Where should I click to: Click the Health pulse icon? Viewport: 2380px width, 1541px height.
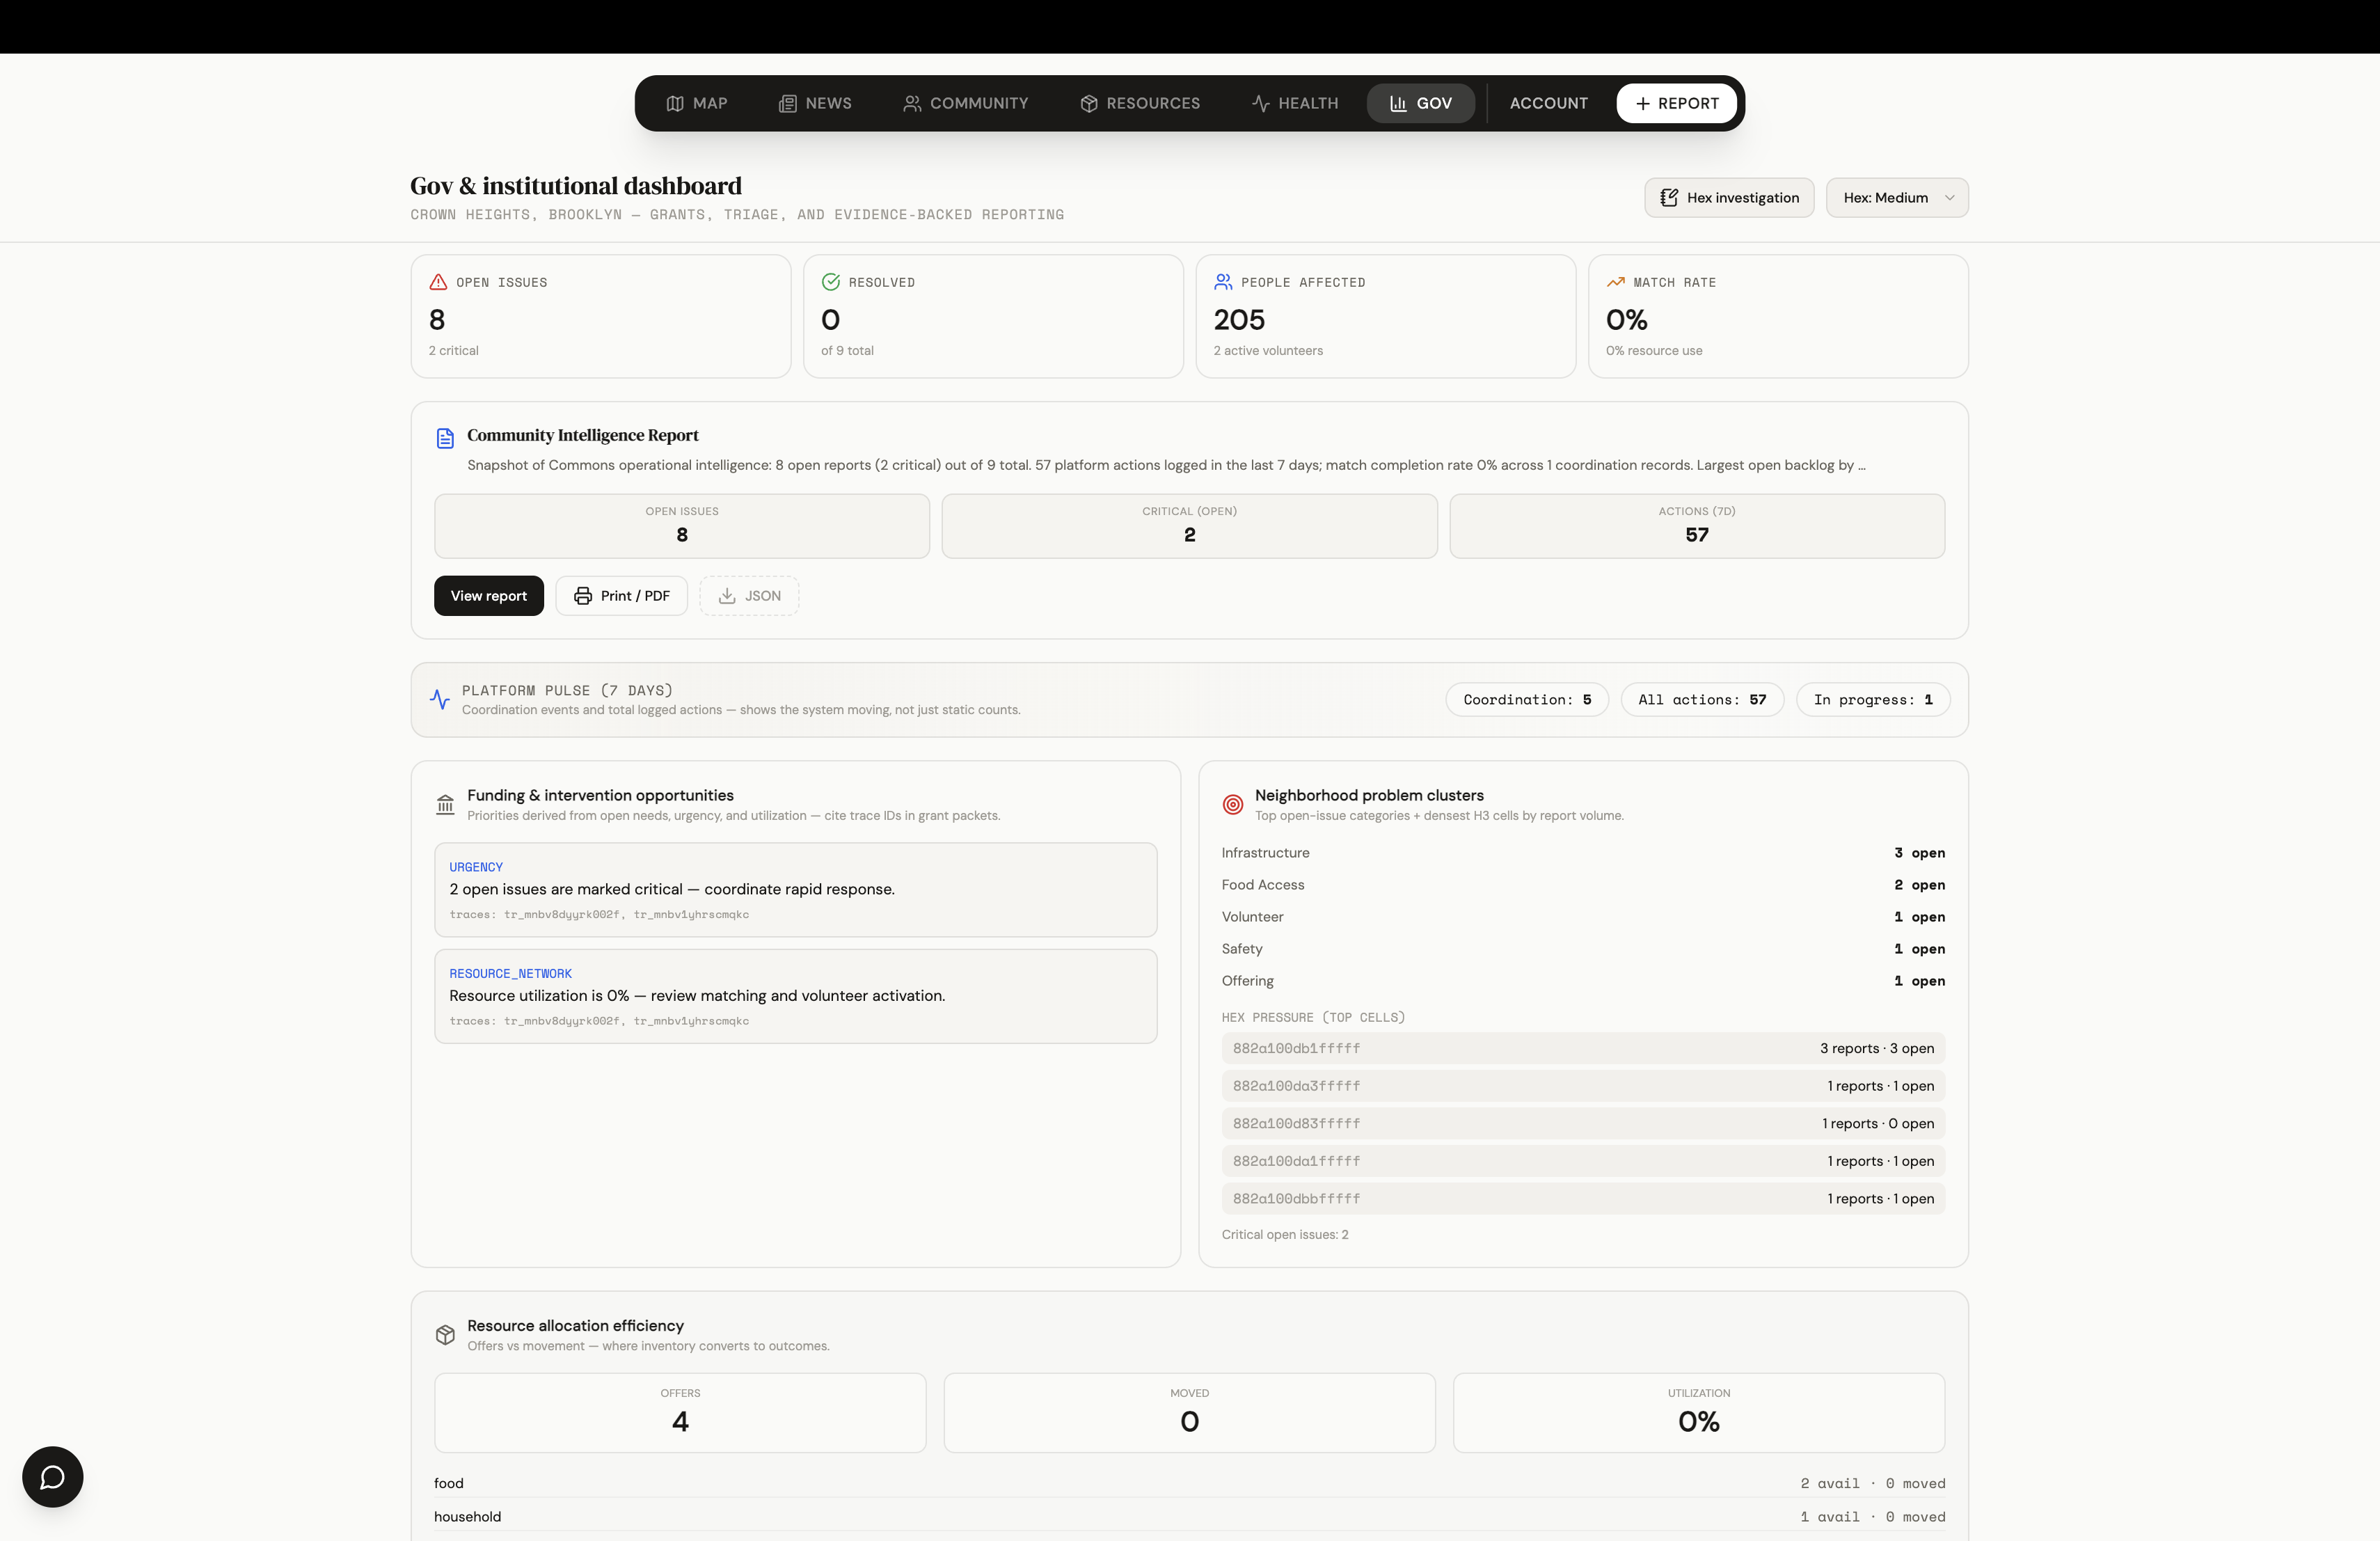(x=1261, y=103)
